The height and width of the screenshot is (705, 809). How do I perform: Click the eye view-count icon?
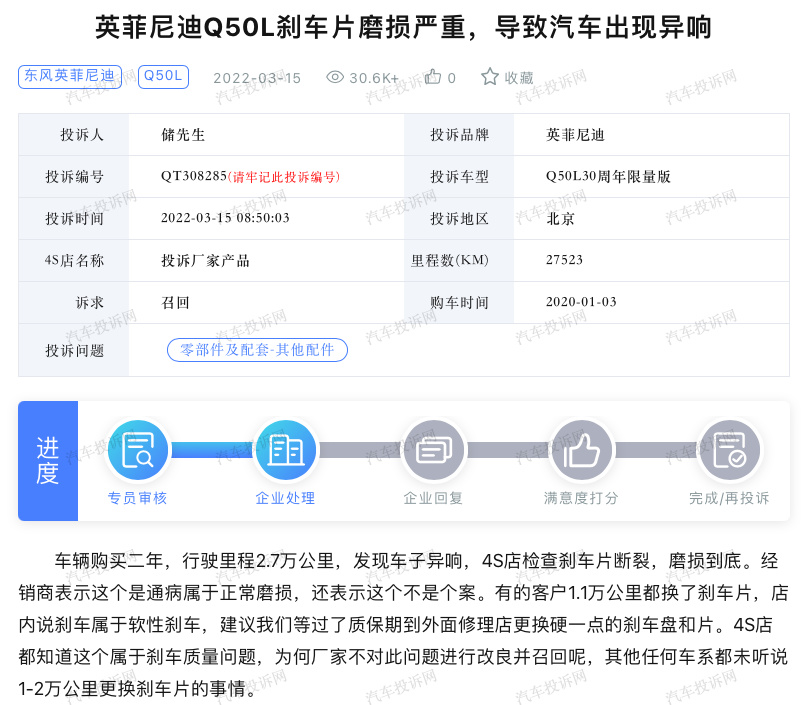(335, 77)
